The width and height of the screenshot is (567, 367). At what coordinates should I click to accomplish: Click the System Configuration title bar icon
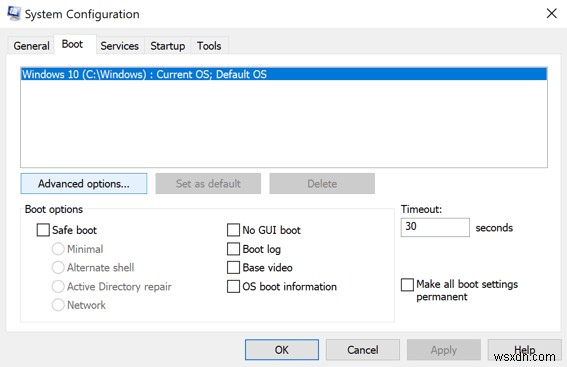point(14,13)
